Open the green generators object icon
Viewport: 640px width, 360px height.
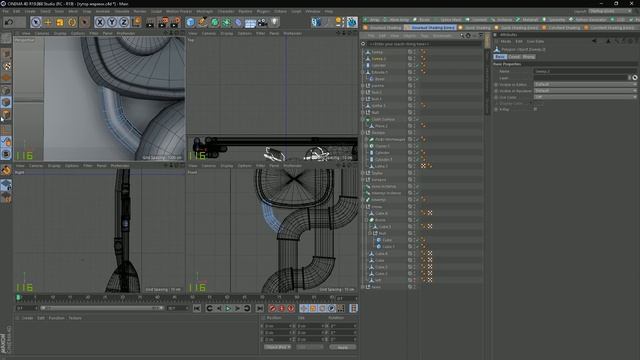coord(214,22)
